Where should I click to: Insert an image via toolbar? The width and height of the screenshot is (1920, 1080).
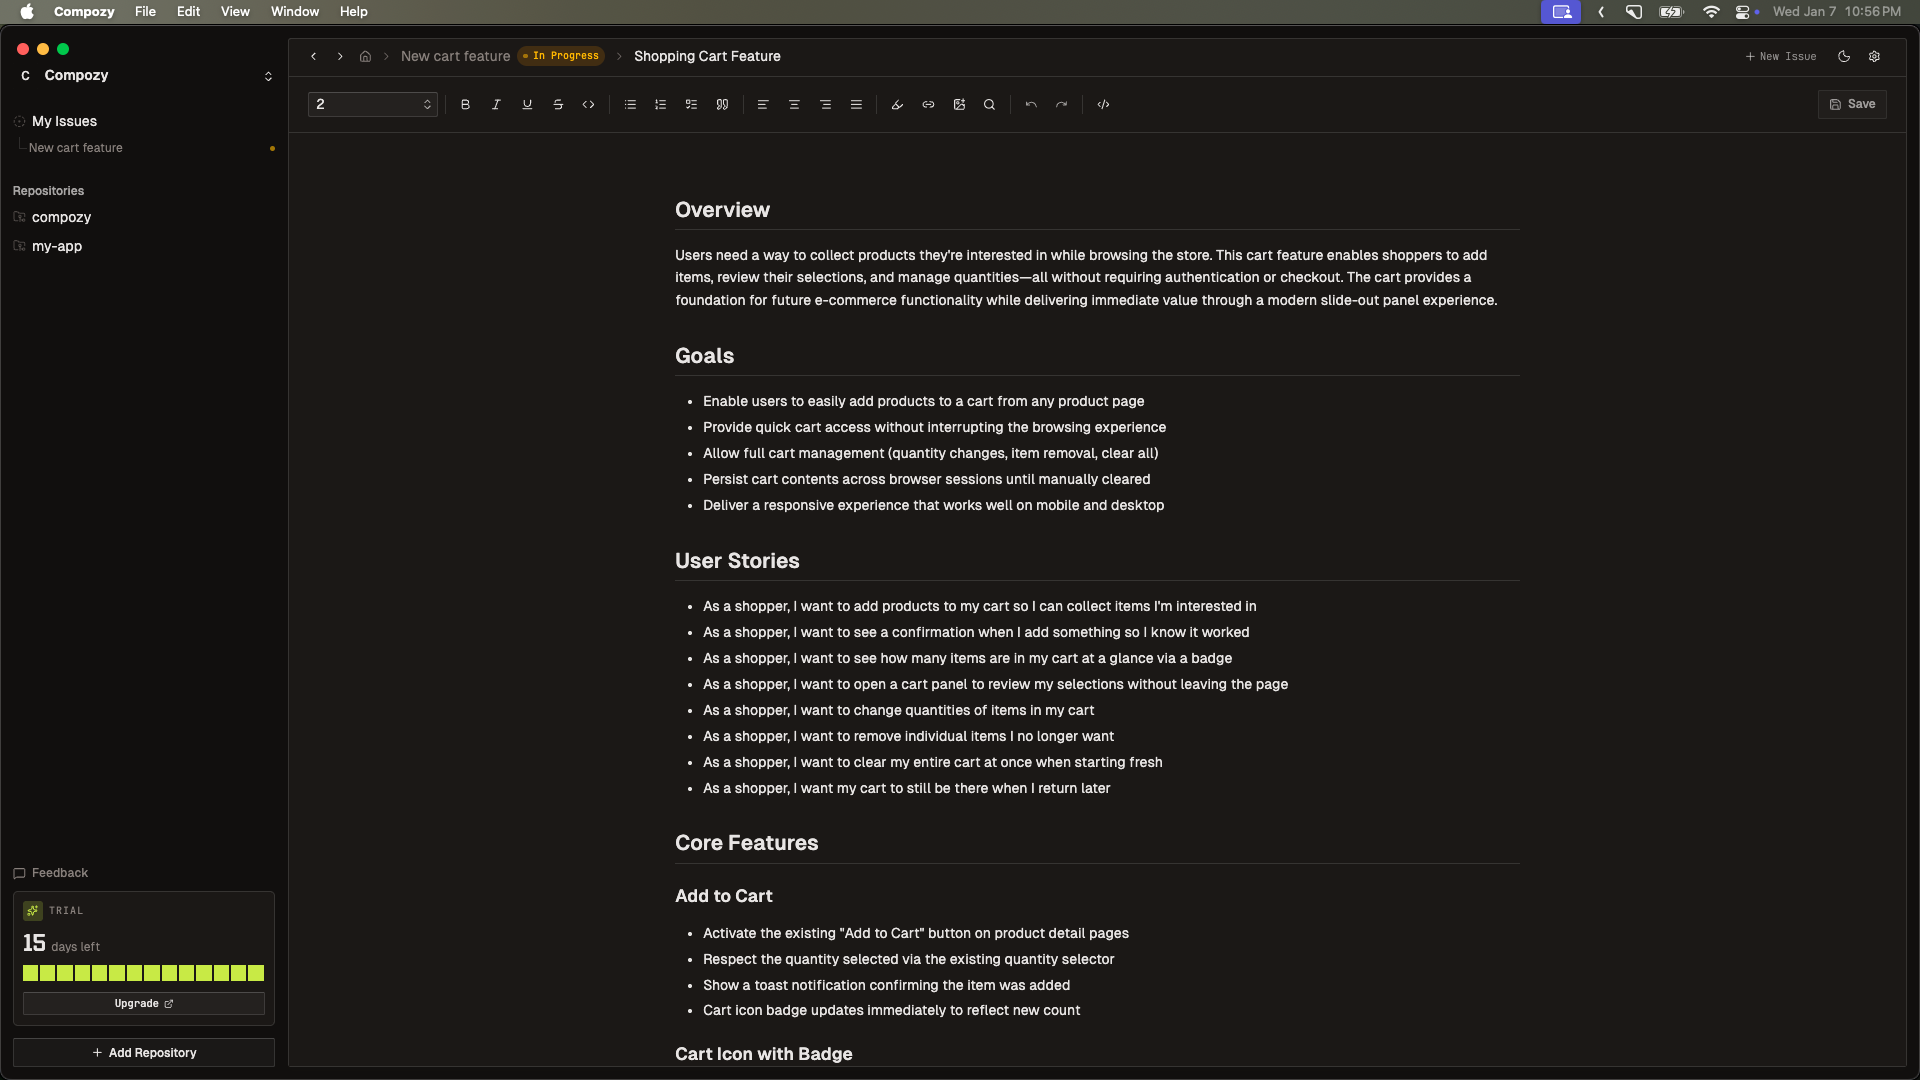click(x=959, y=104)
